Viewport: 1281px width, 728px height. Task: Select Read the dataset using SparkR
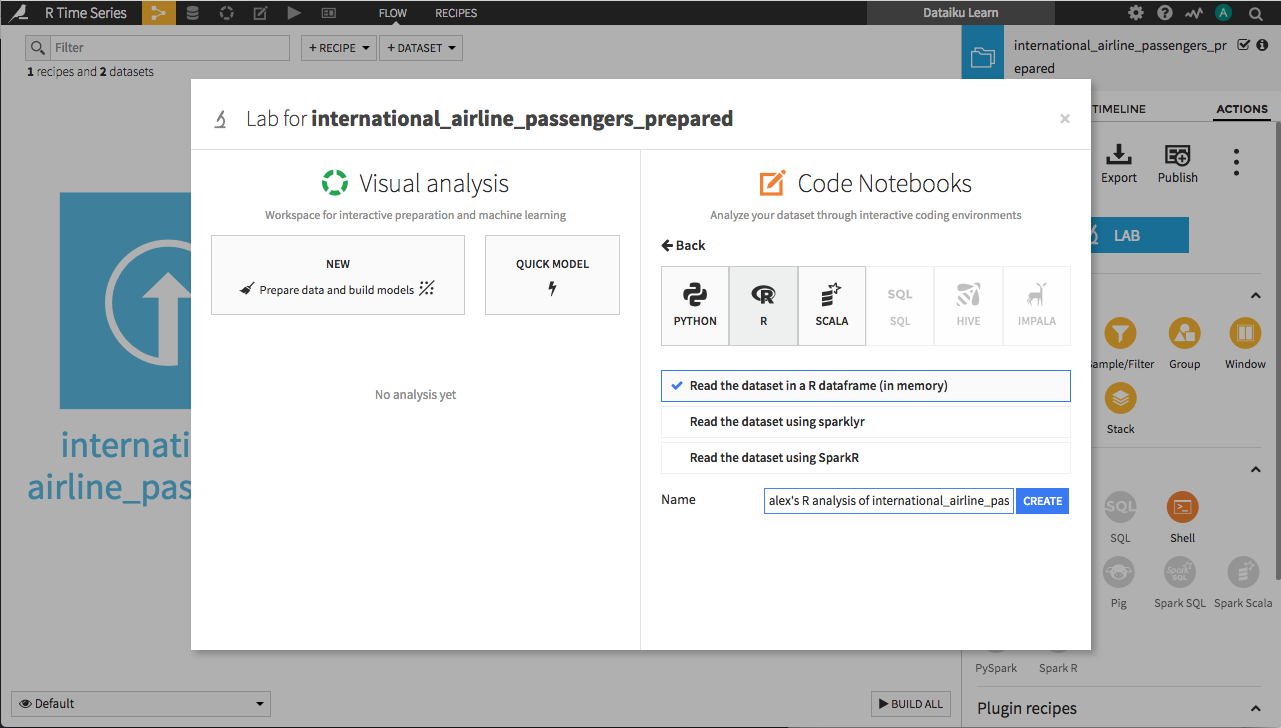(866, 458)
